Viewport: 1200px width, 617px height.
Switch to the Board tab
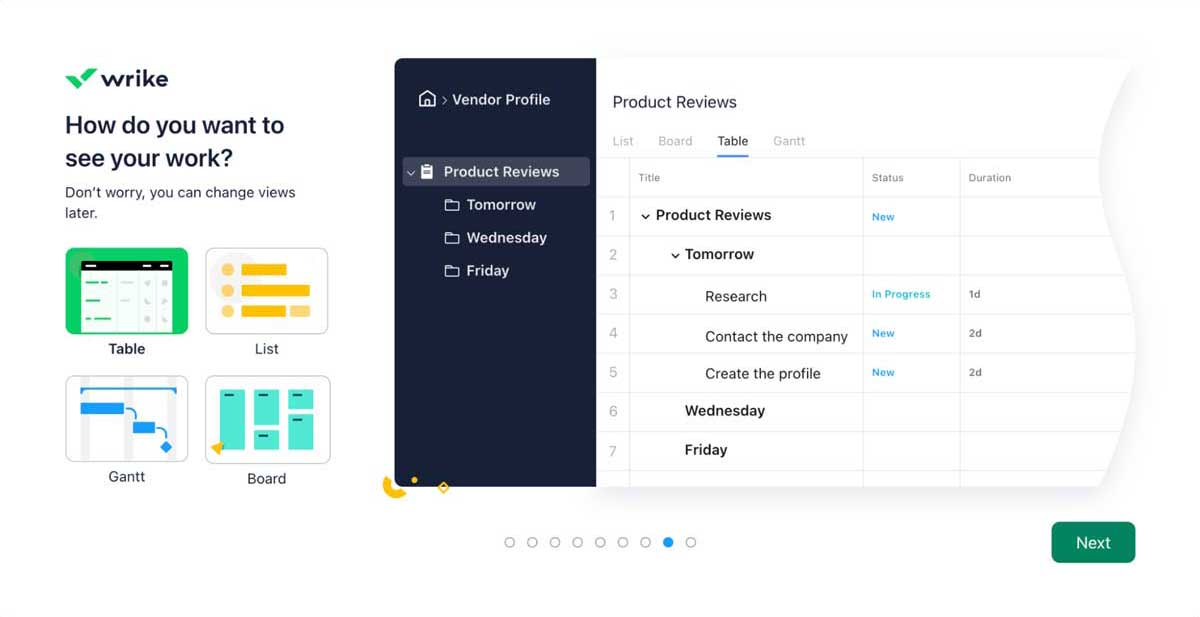pyautogui.click(x=675, y=141)
